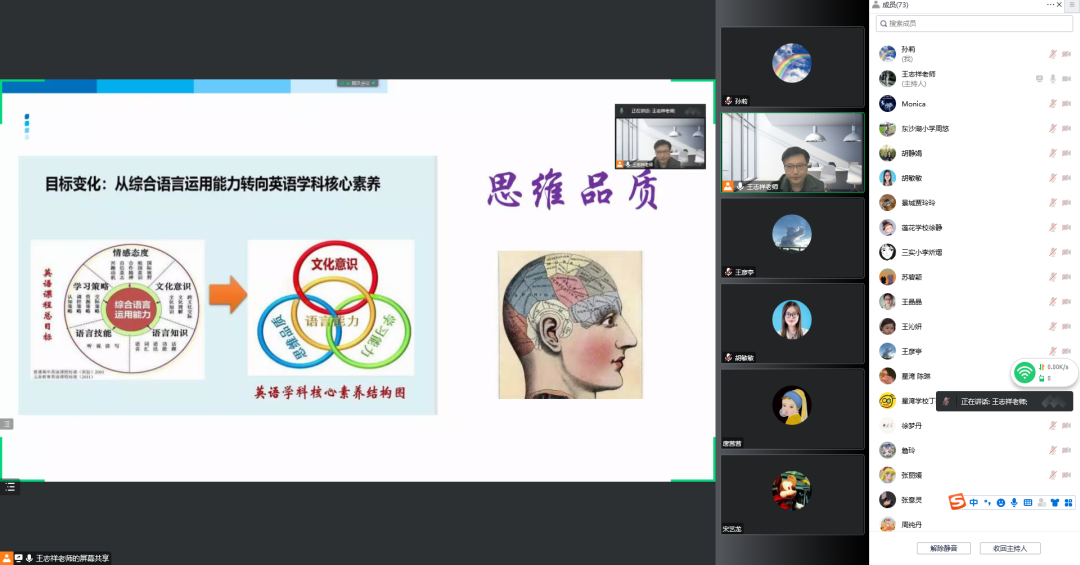Click 王志祥老师的屏幕共享 label at bottom-left

point(72,558)
